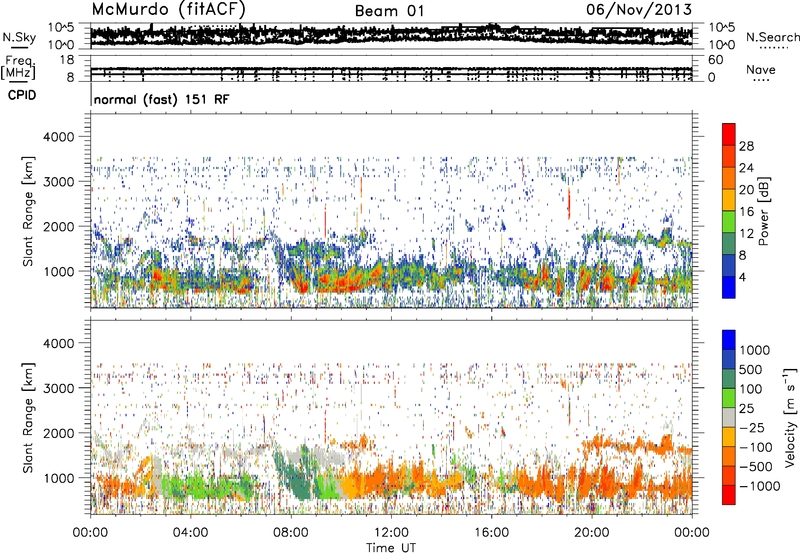This screenshot has height=554, width=800.
Task: Click the date 06/Nov/2013
Action: point(639,10)
